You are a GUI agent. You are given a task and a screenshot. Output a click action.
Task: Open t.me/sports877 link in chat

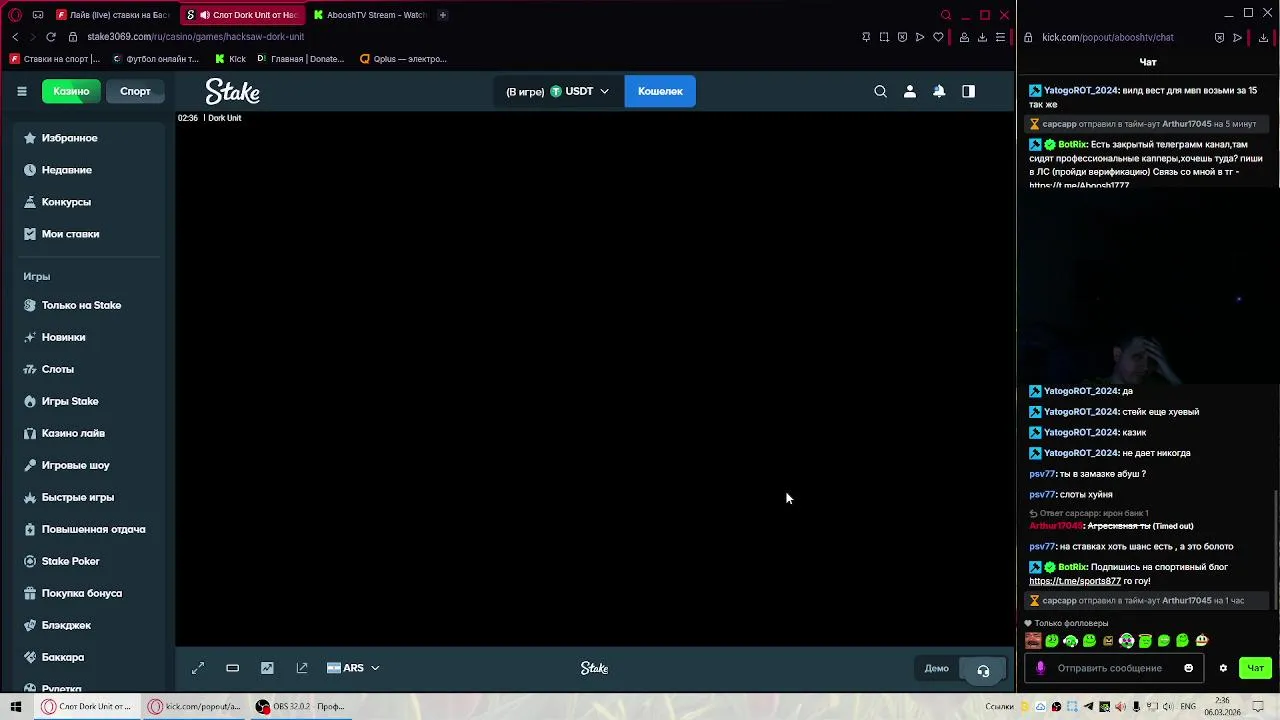coord(1075,581)
